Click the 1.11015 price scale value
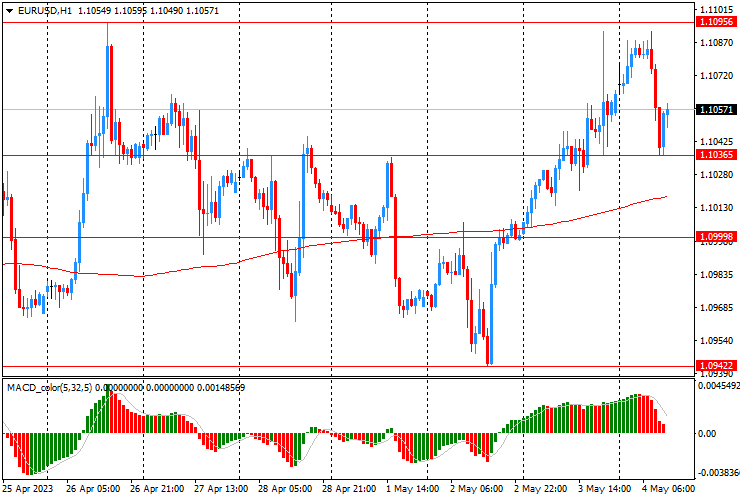Viewport: 740px width, 500px height. pos(717,9)
